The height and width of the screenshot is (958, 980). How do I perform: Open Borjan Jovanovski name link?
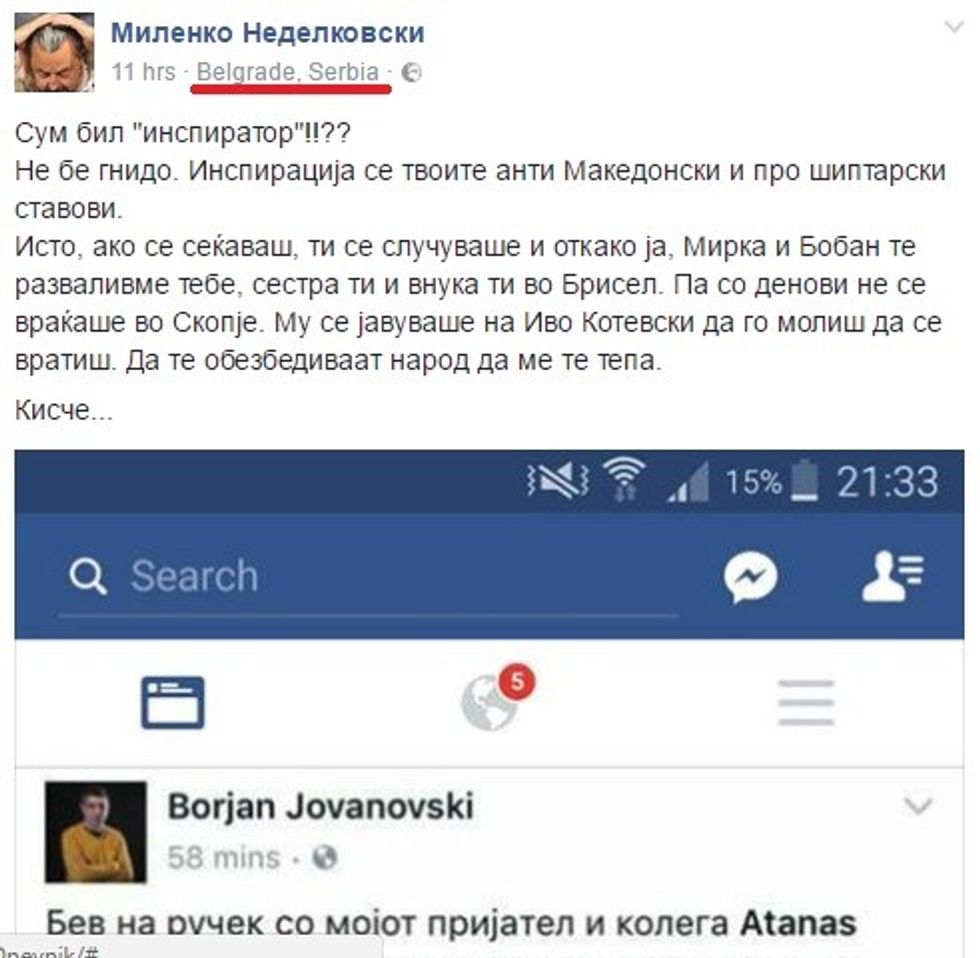[x=320, y=806]
